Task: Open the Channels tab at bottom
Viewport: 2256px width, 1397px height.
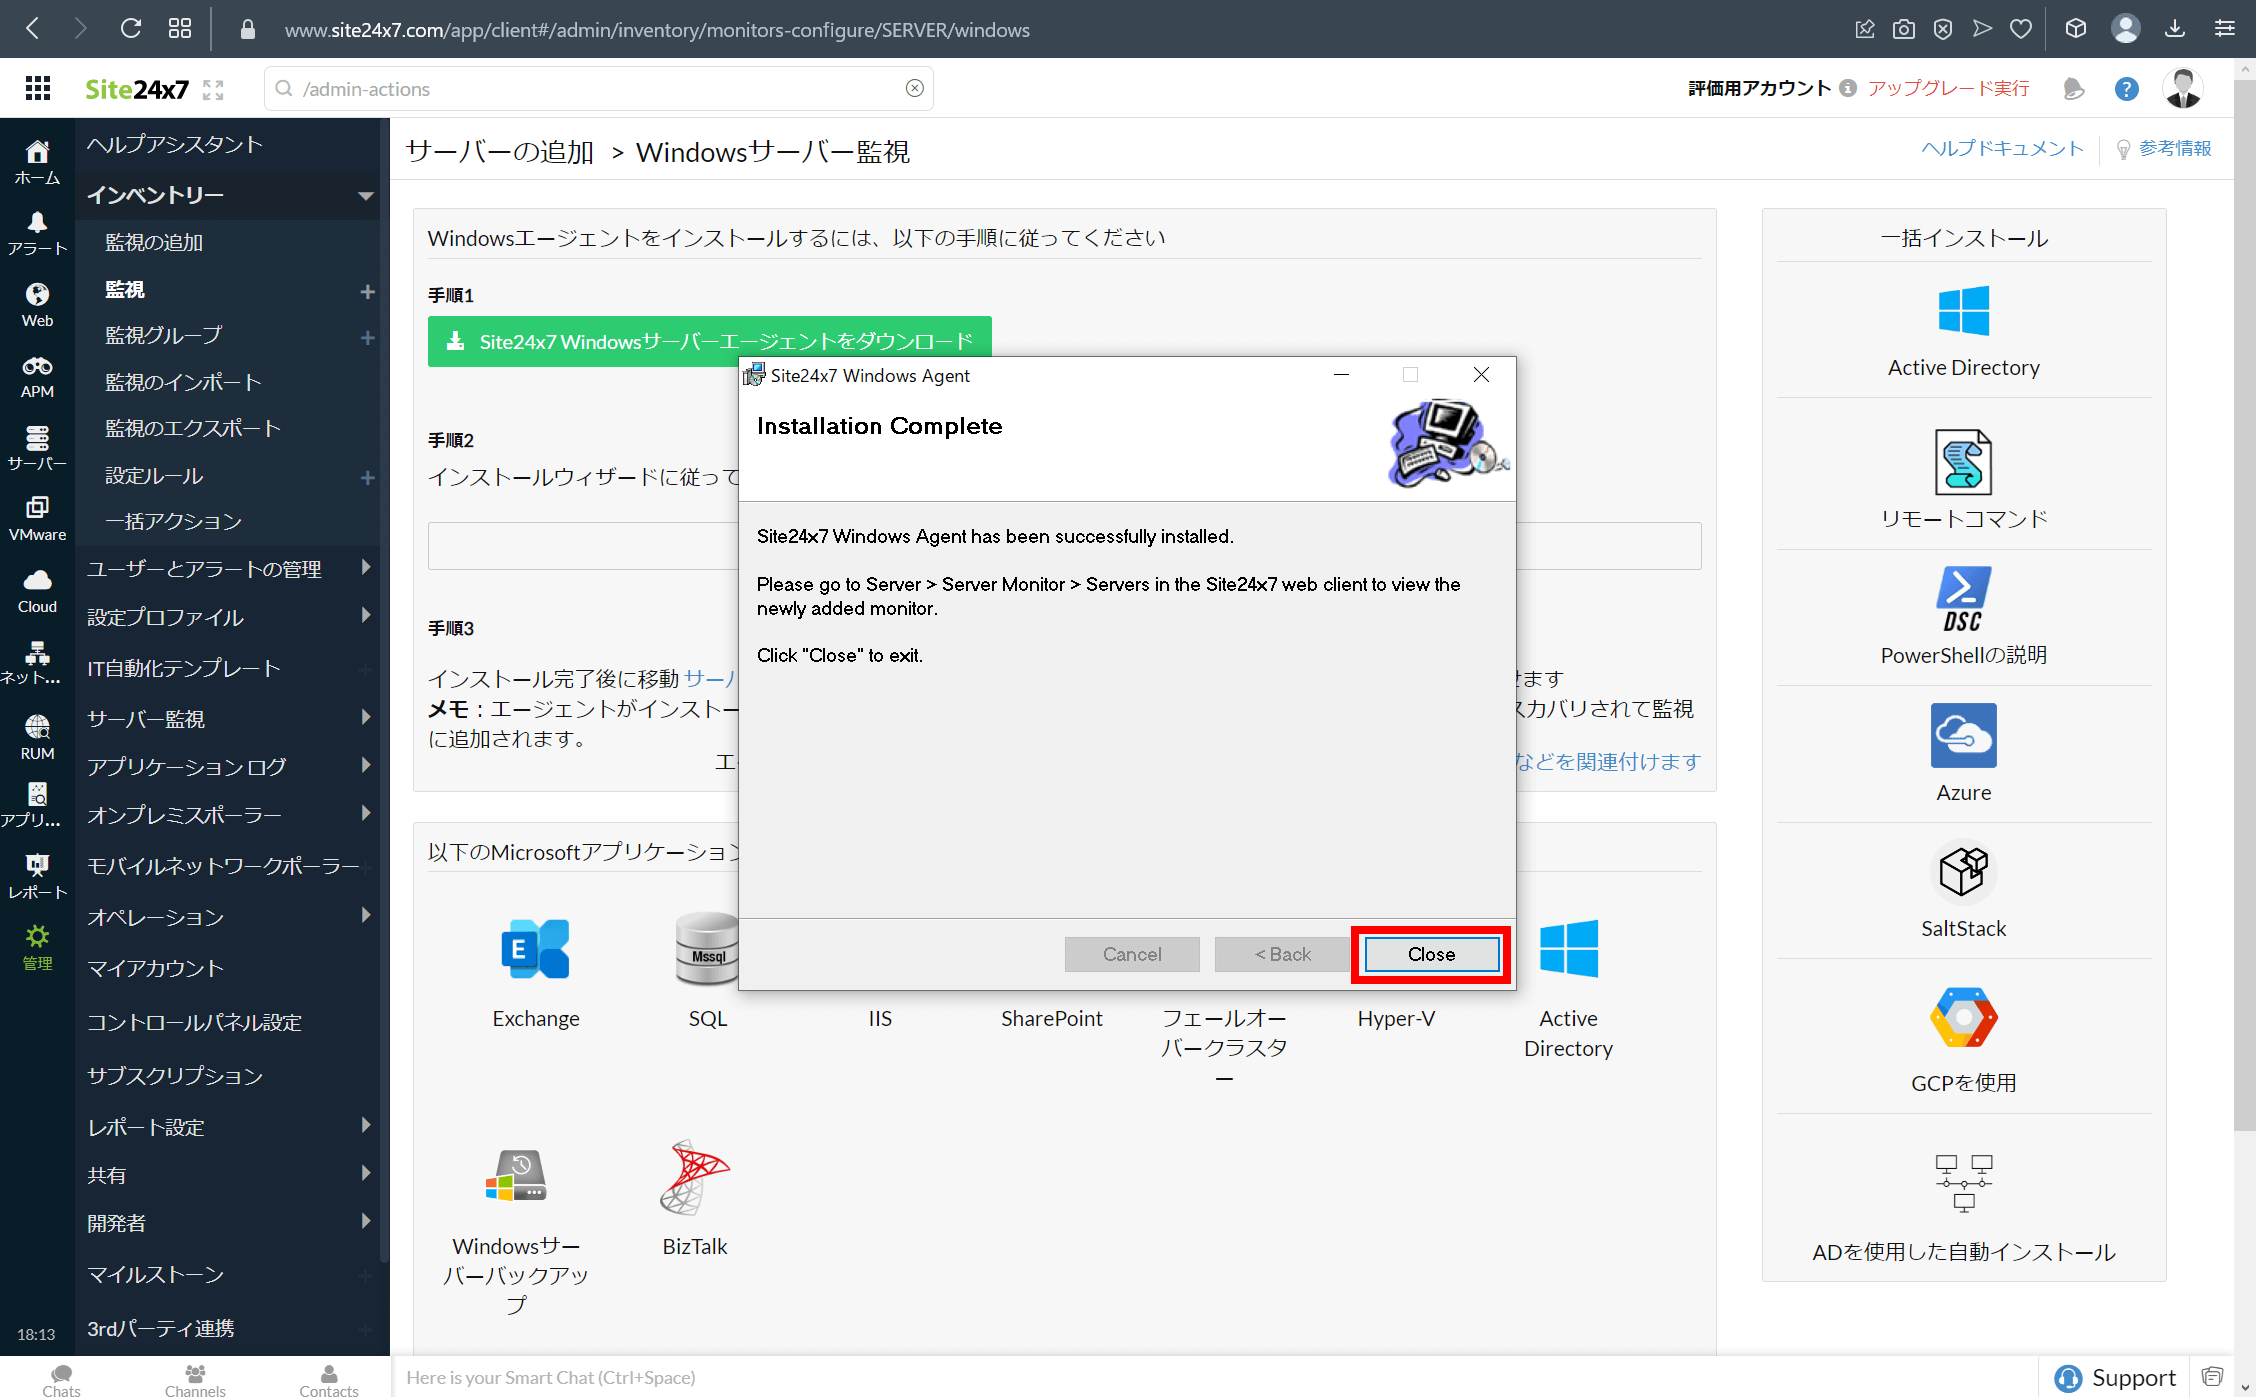Action: click(195, 1379)
